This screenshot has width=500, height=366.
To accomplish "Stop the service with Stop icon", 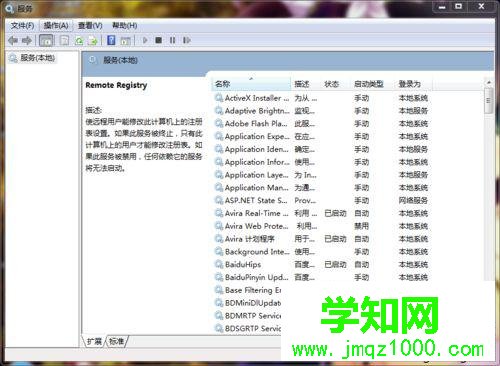I will click(x=159, y=40).
